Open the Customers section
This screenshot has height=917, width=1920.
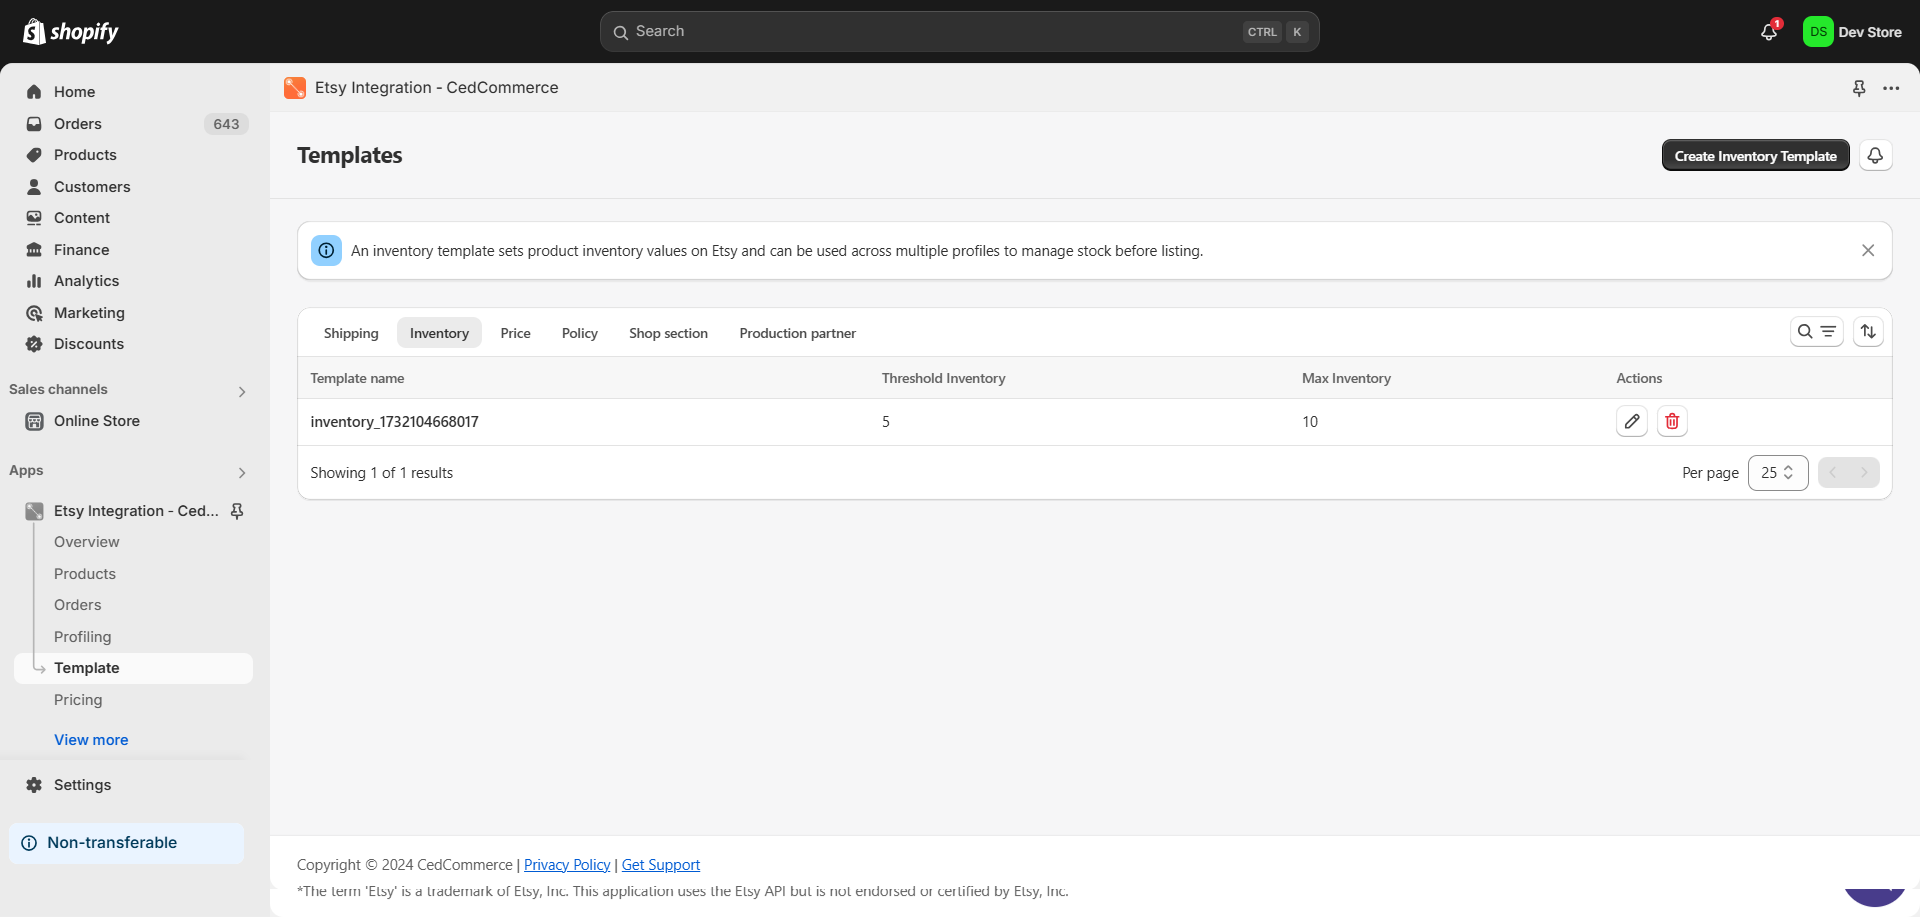pos(92,187)
